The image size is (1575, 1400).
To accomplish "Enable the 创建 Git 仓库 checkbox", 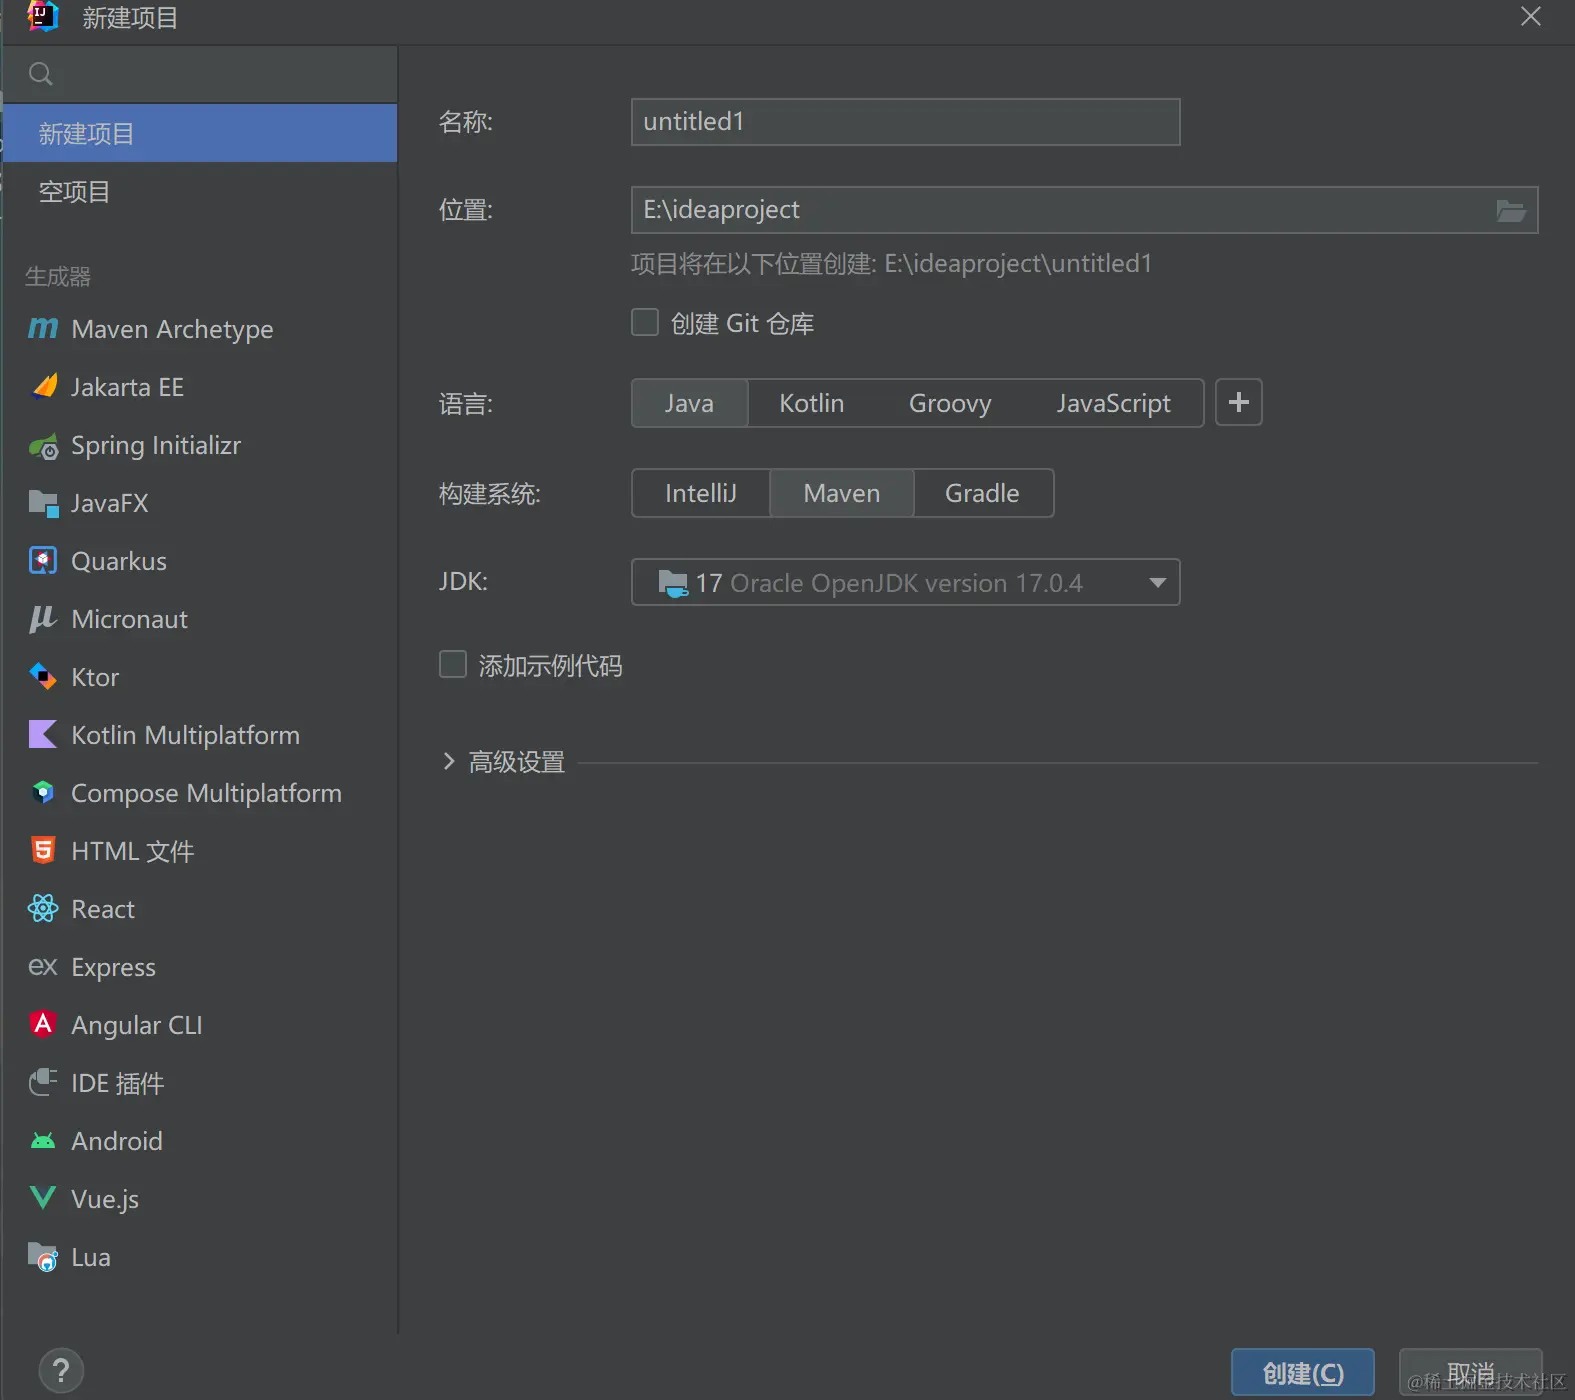I will click(x=645, y=322).
